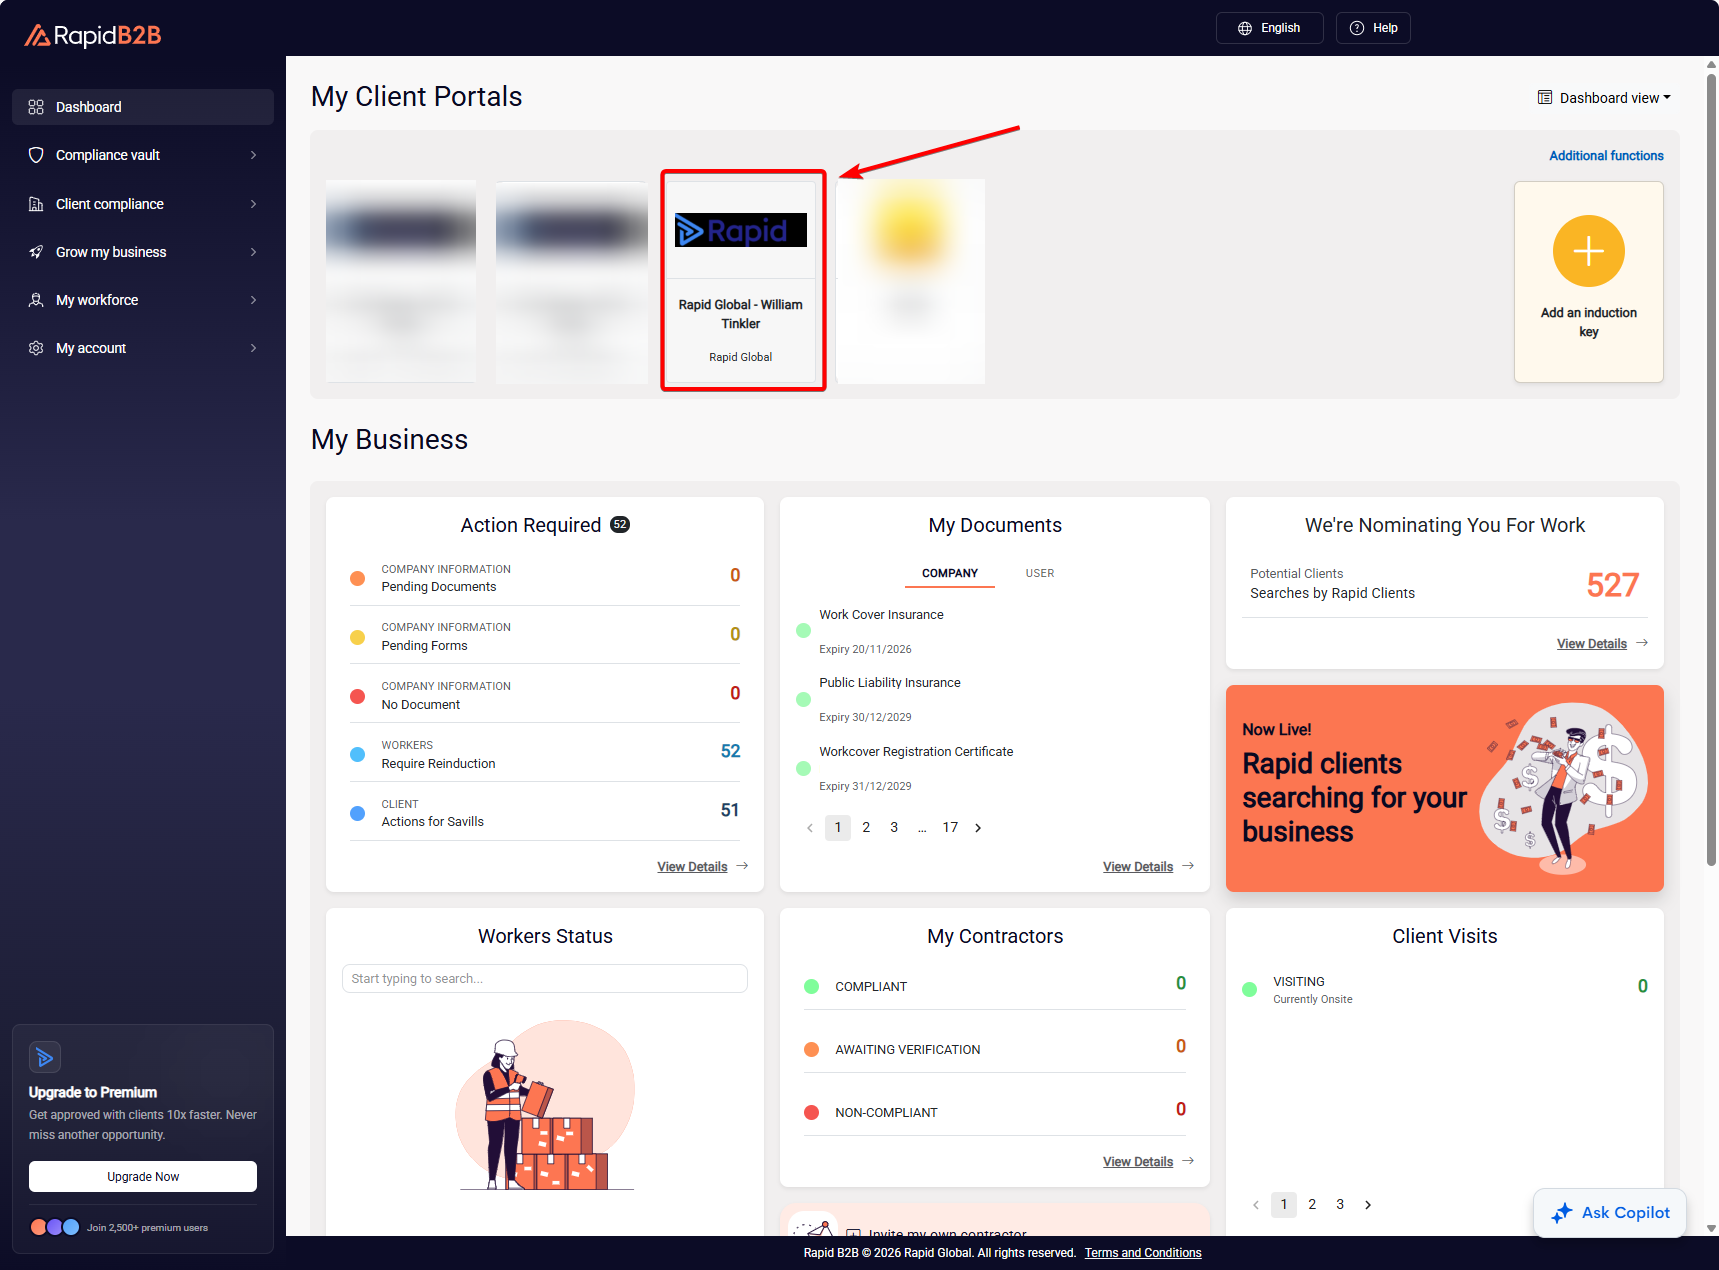Screen dimensions: 1719x1270
Task: Click the My account gear icon
Action: pos(36,348)
